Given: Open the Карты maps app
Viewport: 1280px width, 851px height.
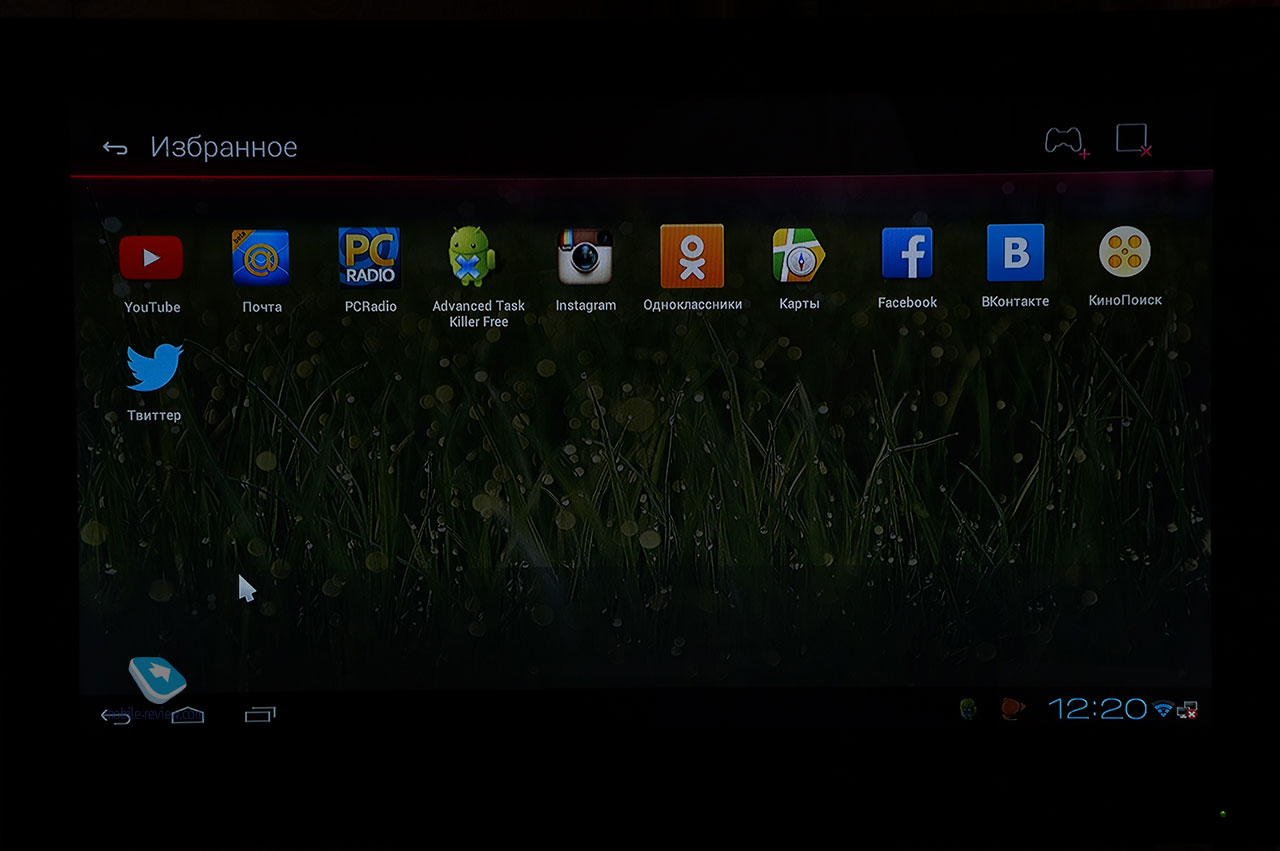Looking at the screenshot, I should click(x=799, y=256).
